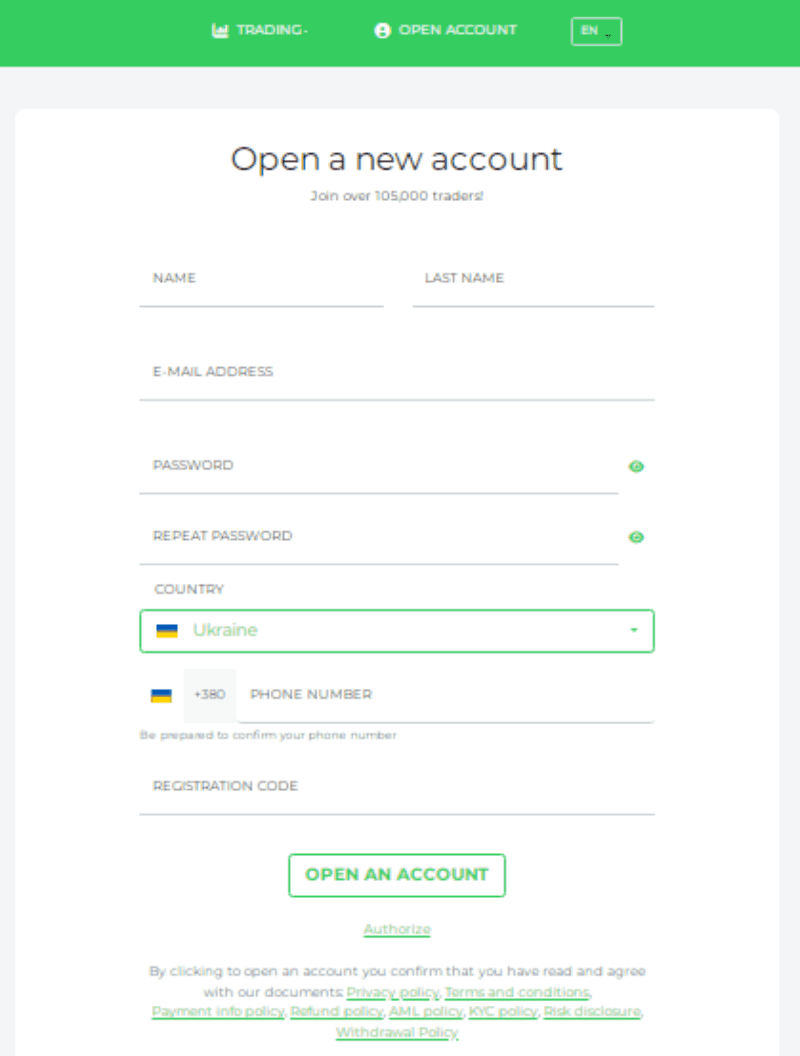Expand the Country dropdown arrow
The width and height of the screenshot is (800, 1056).
click(x=634, y=631)
